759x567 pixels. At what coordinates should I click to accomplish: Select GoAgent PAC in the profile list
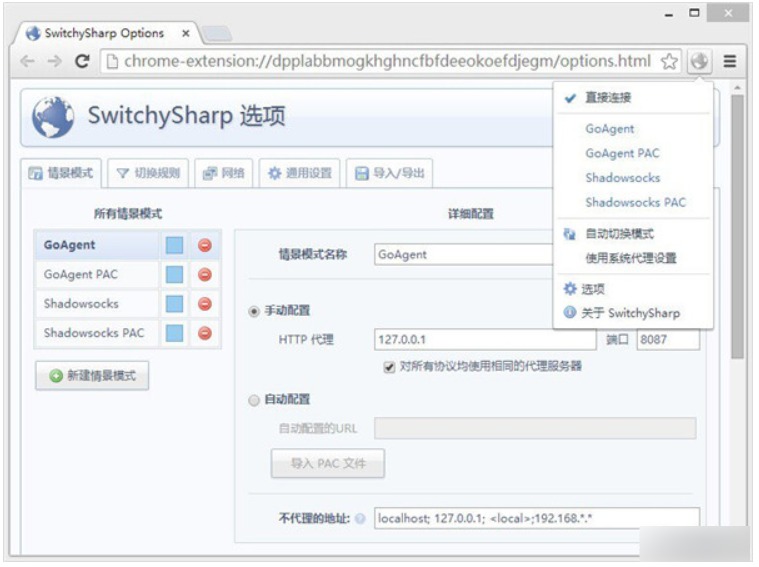click(x=96, y=275)
